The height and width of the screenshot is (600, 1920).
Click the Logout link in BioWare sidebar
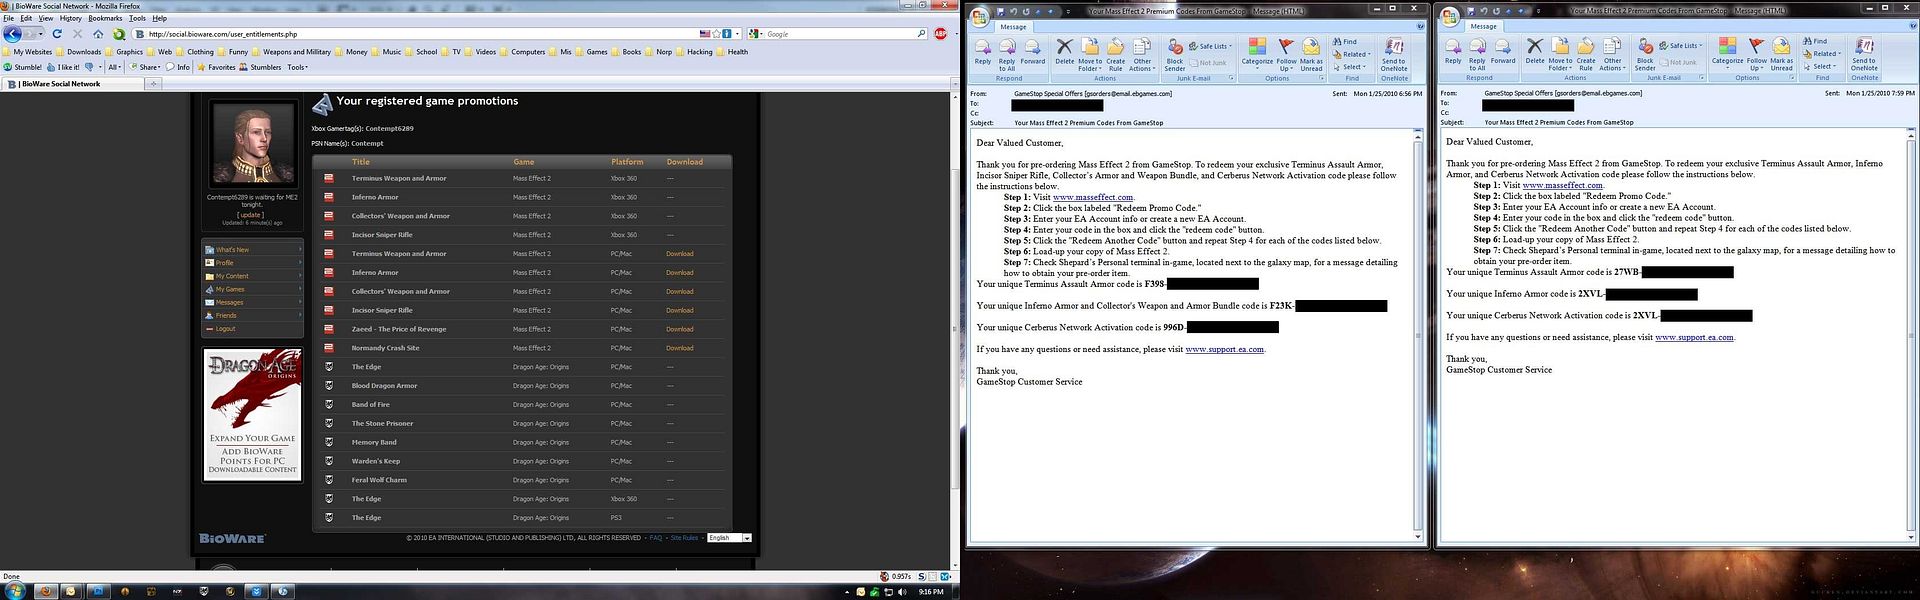tap(226, 329)
